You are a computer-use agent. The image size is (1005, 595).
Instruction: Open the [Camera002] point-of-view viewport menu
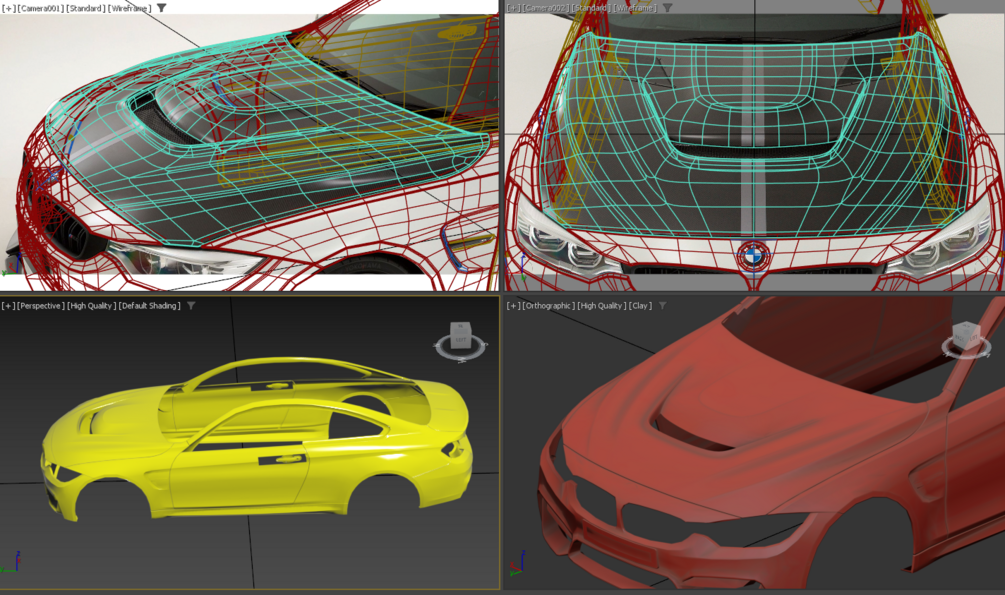[545, 8]
